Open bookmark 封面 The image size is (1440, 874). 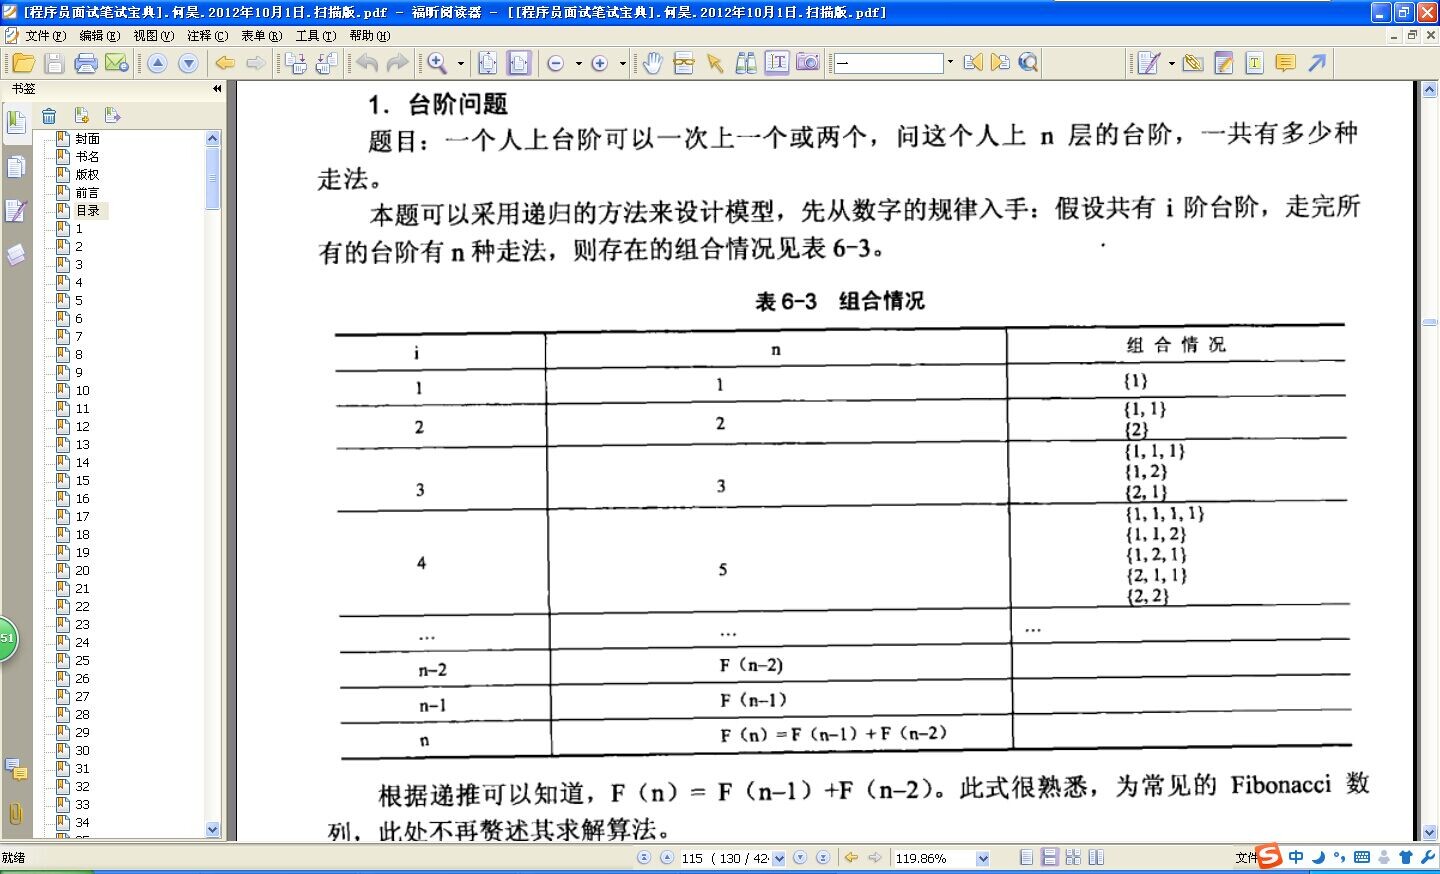tap(87, 138)
